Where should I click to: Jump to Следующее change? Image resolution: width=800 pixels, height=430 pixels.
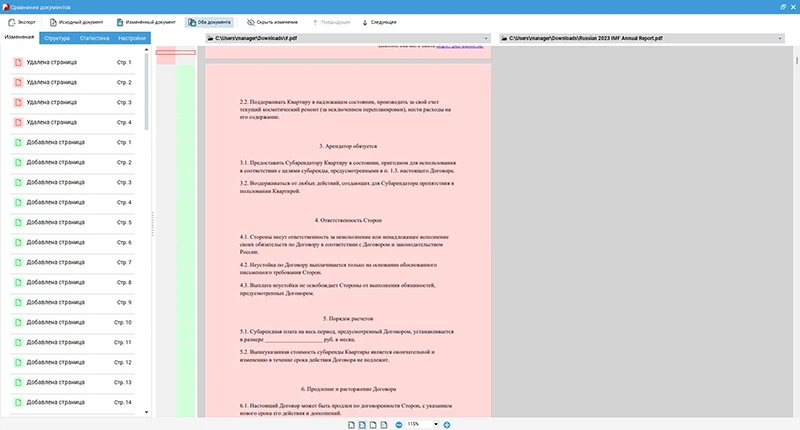[379, 22]
